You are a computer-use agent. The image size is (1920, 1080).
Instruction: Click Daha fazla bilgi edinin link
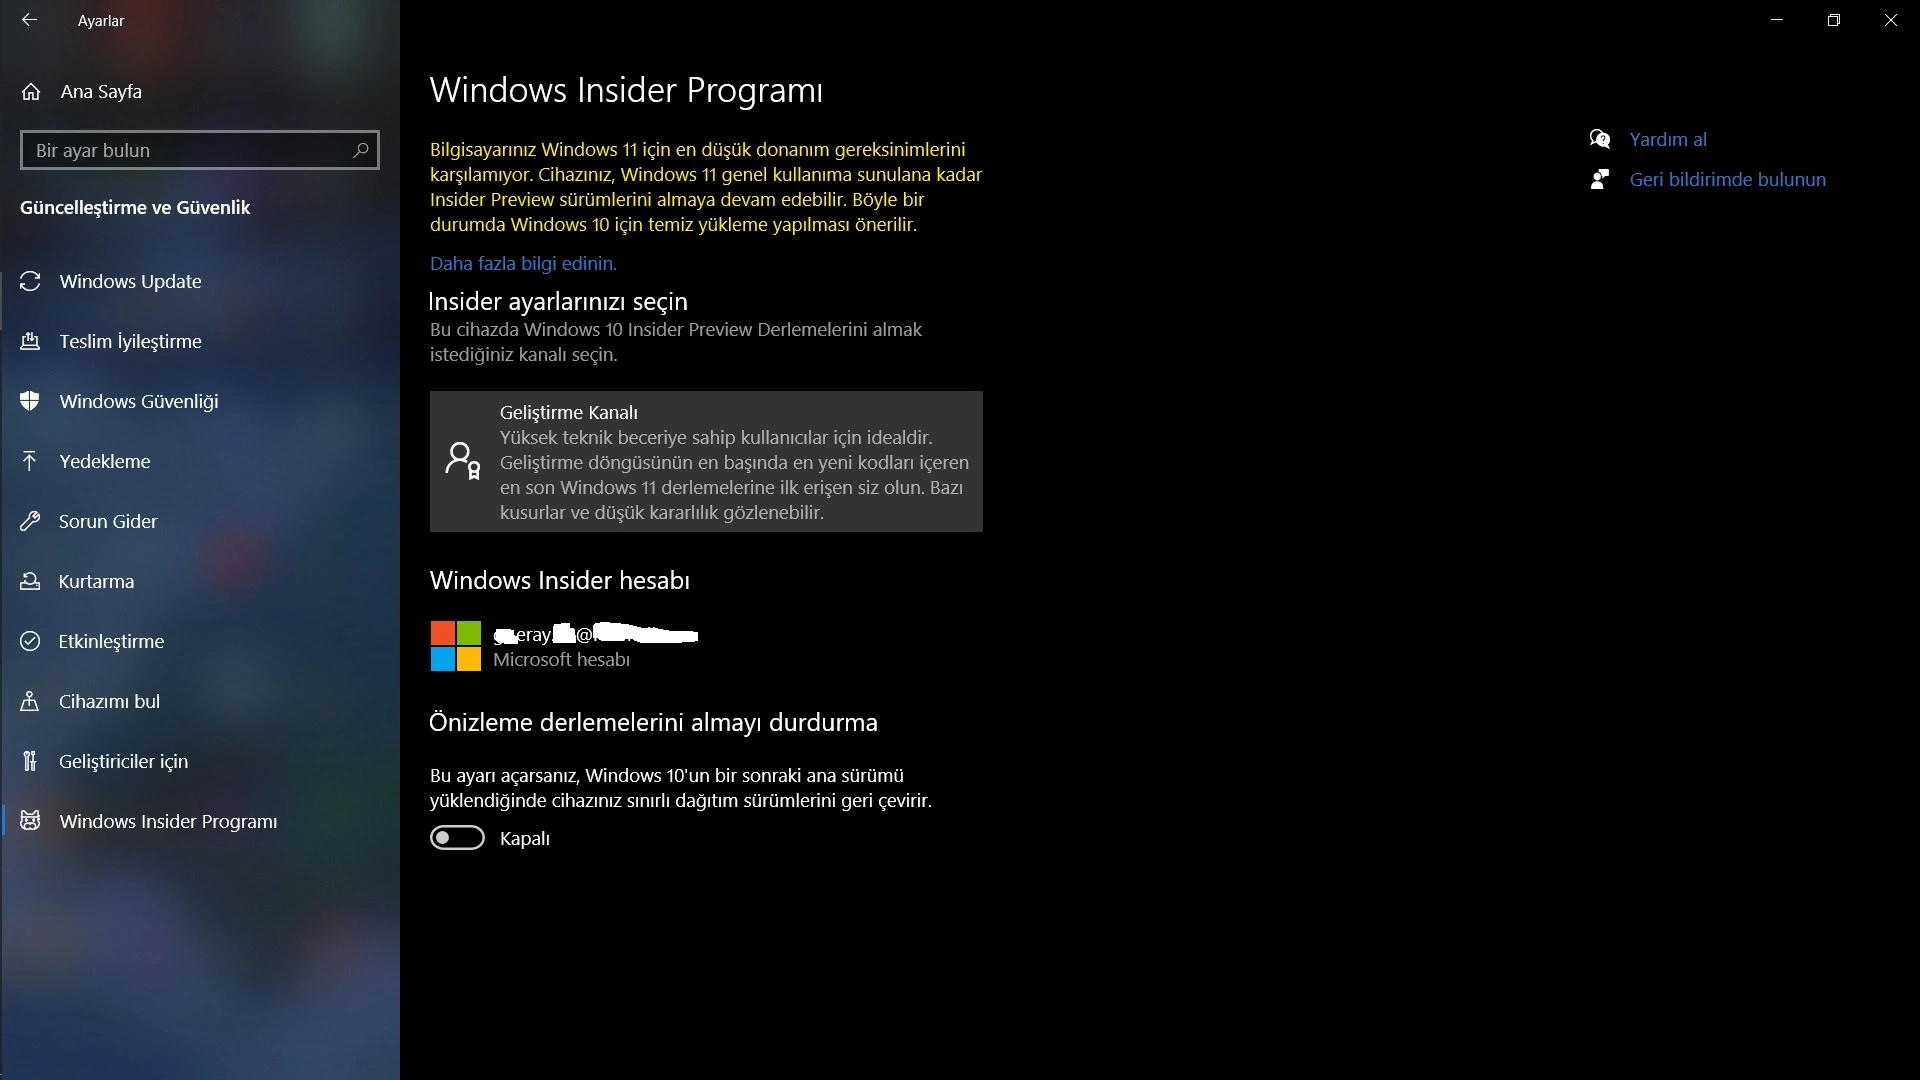pos(524,262)
